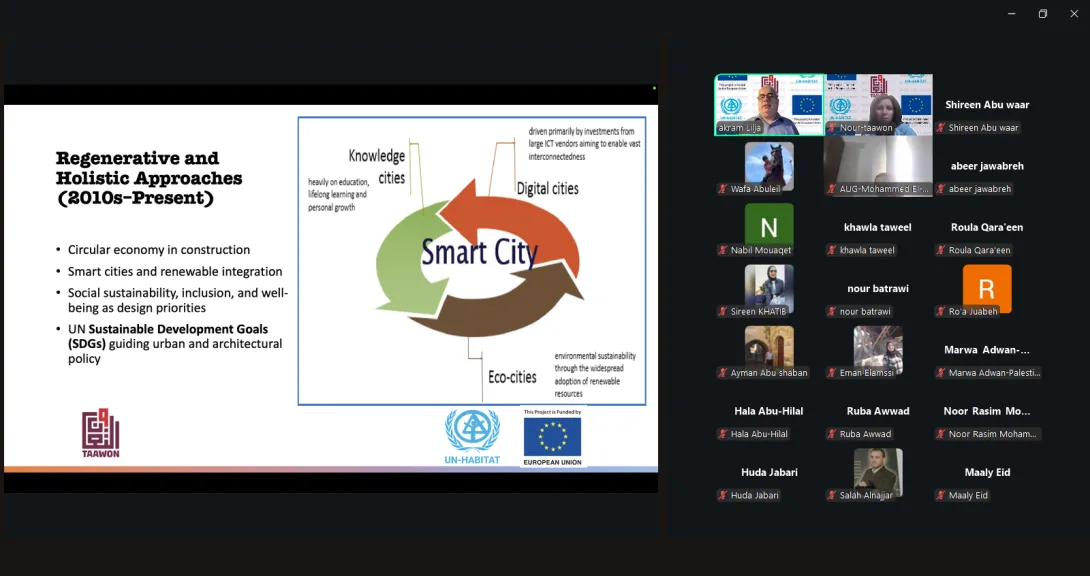
Task: Restore down the meeting window
Action: pyautogui.click(x=1043, y=14)
